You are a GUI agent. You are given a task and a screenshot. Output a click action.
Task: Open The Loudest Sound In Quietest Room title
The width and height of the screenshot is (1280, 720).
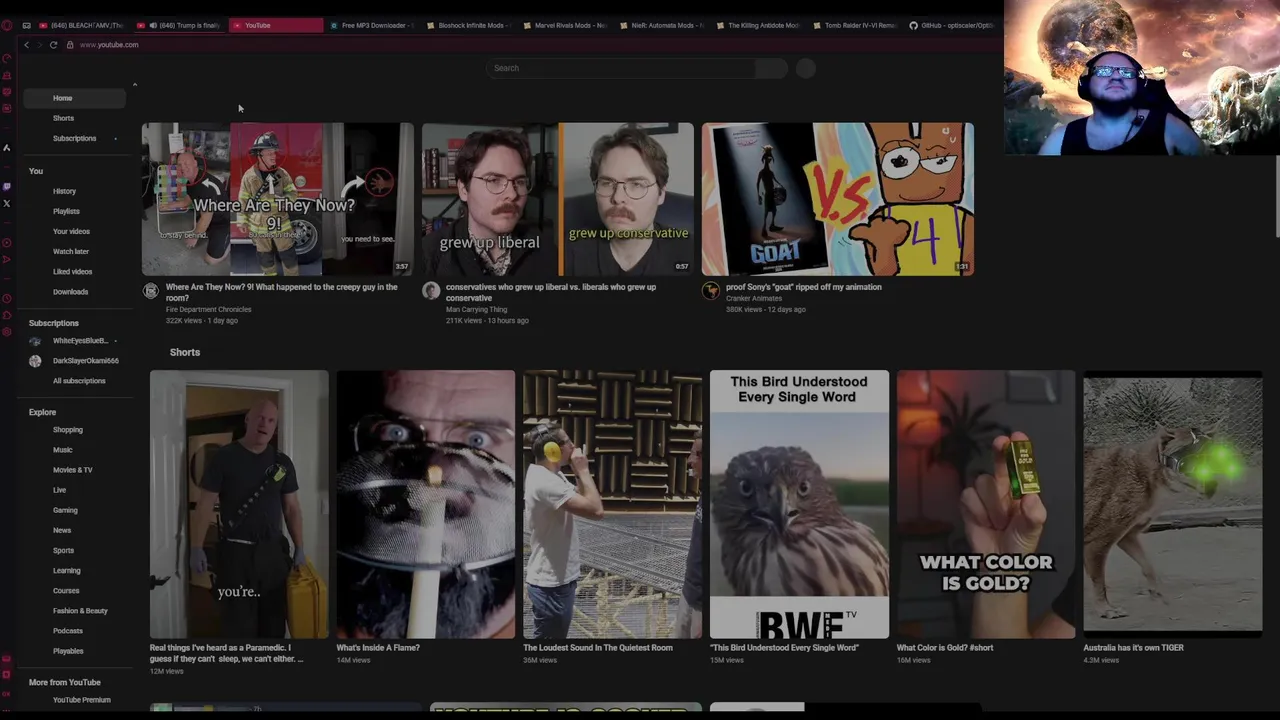tap(598, 648)
